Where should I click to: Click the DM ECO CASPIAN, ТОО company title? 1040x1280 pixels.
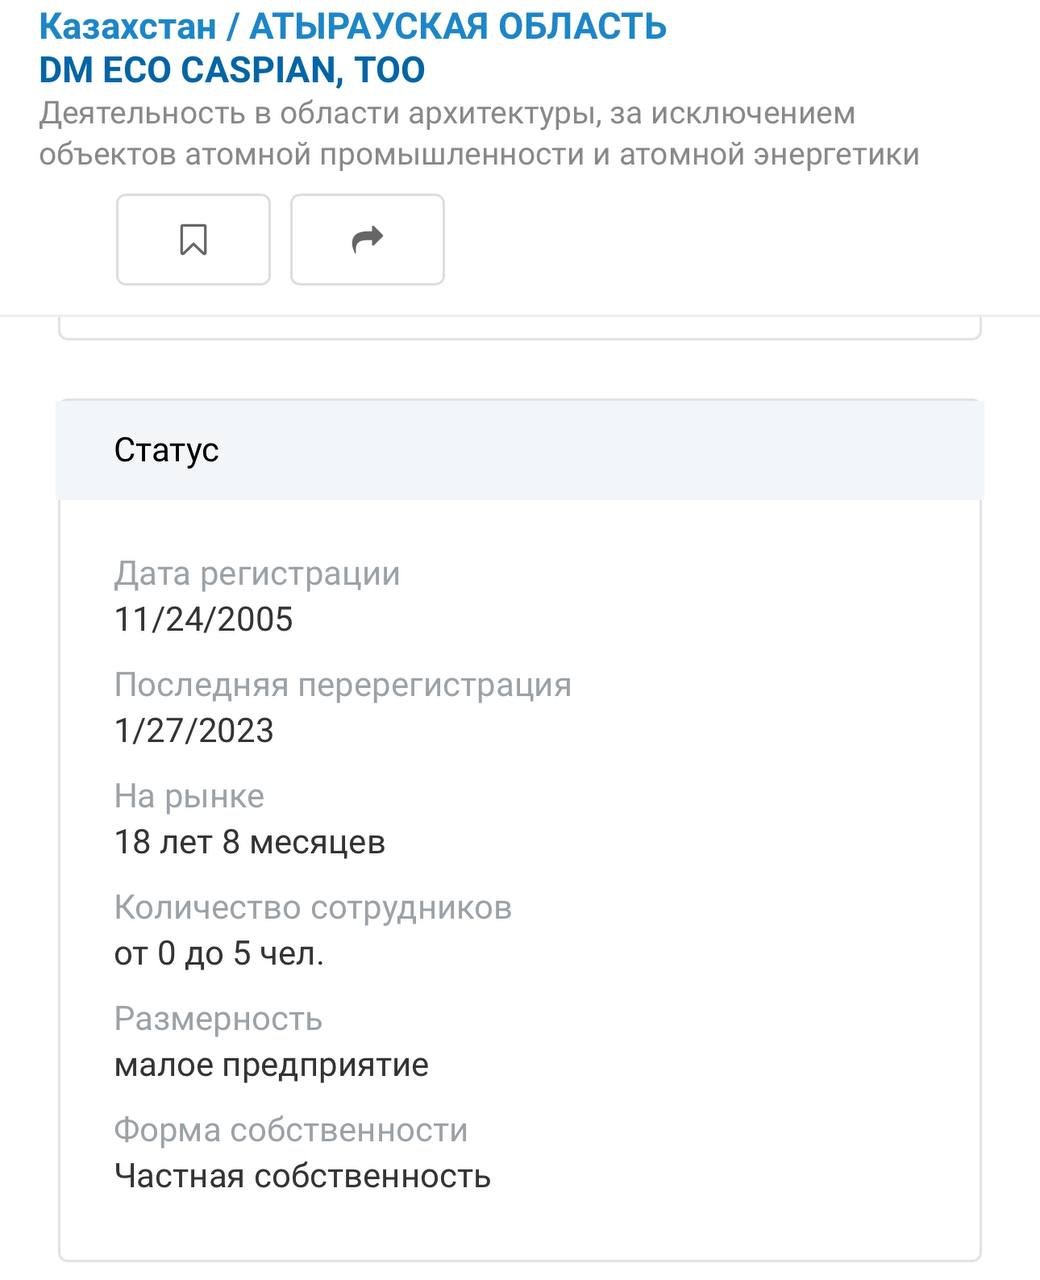click(x=232, y=70)
